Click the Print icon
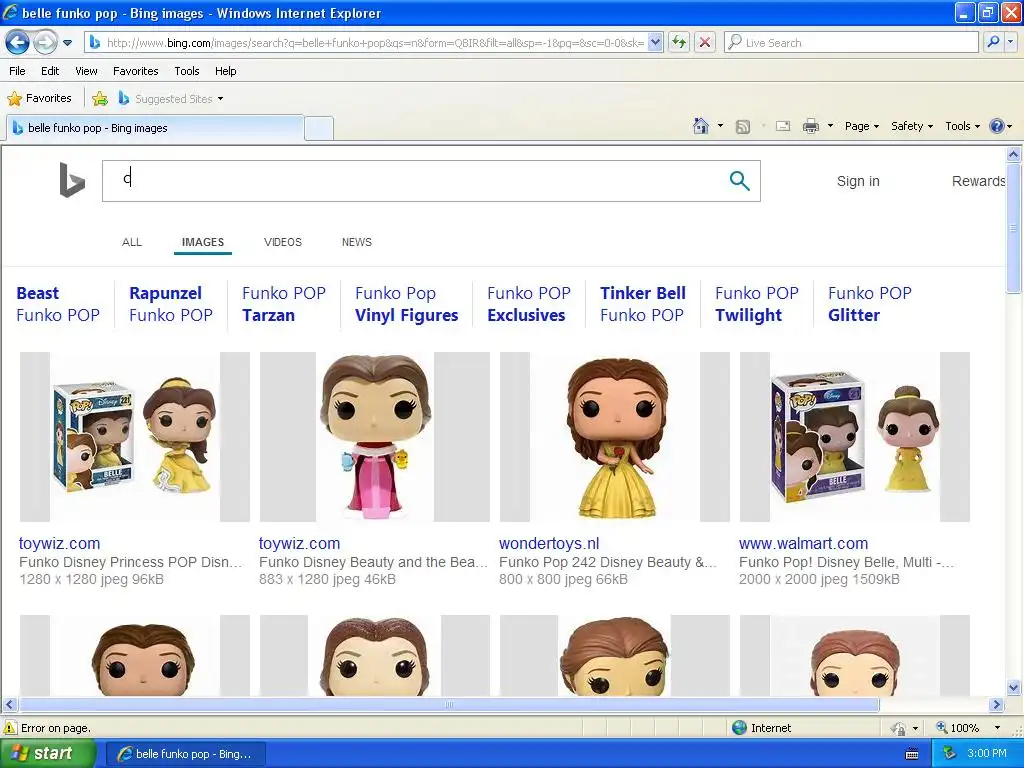1024x768 pixels. 810,126
